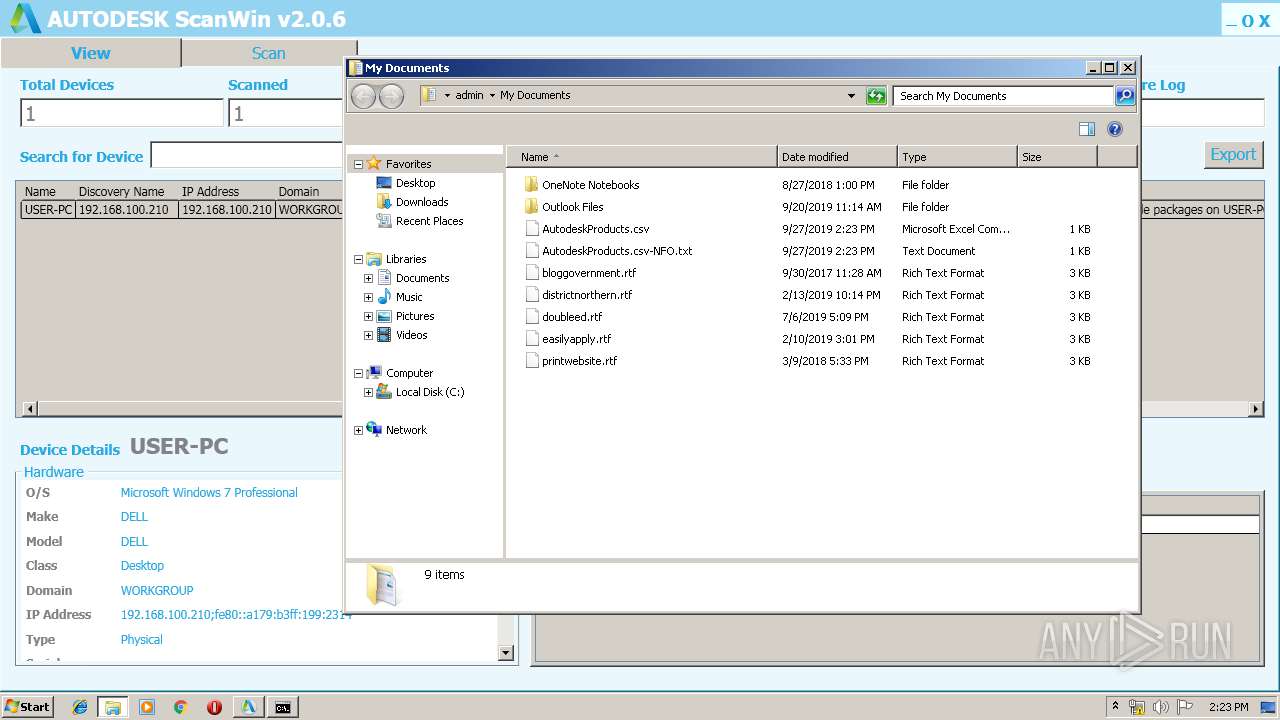This screenshot has height=720, width=1280.
Task: Click the Scanned count field
Action: [286, 113]
